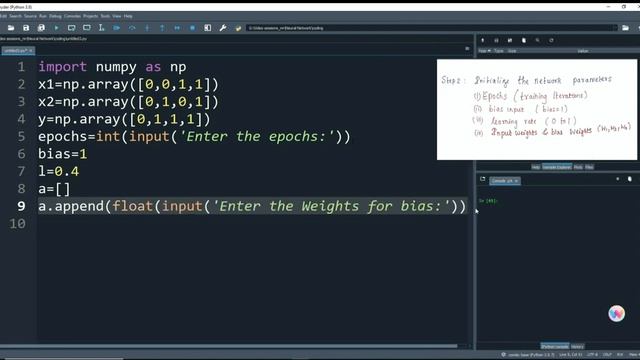Open the Edit menu
Screen dimensions: 640x360
click(x=3, y=16)
